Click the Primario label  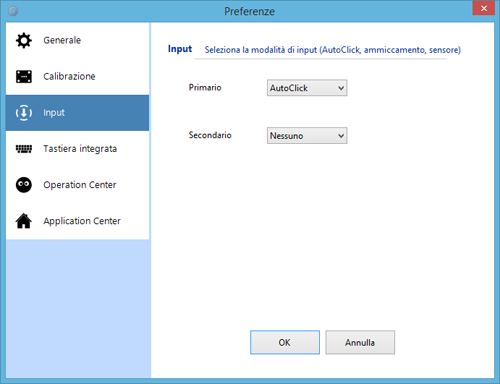point(205,87)
